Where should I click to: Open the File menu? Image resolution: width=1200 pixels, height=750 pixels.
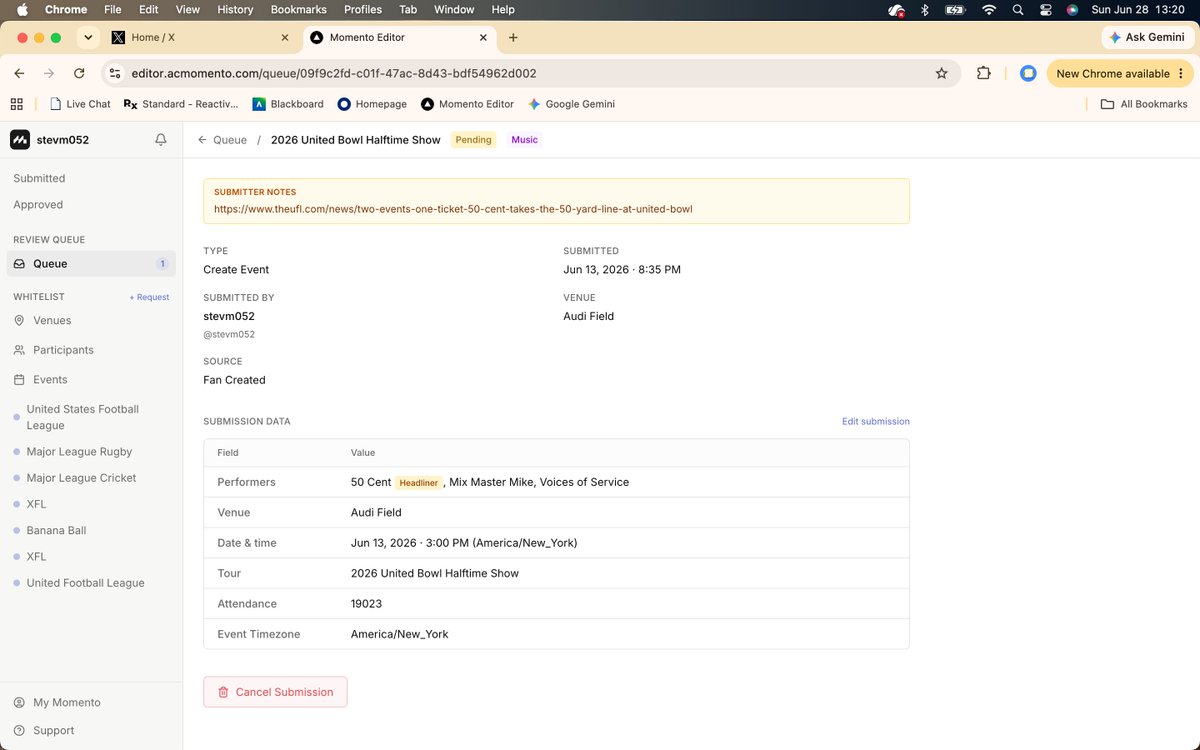coord(113,9)
